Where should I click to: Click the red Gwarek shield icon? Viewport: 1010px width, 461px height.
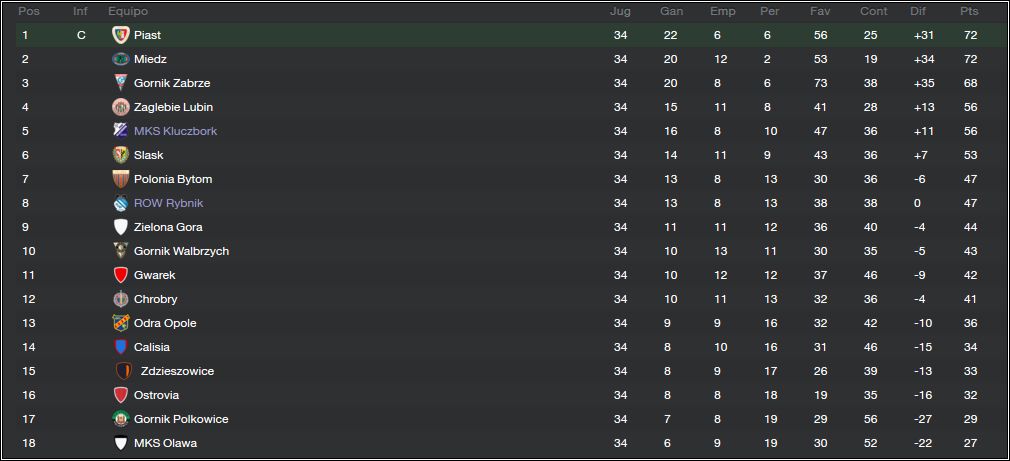point(120,275)
